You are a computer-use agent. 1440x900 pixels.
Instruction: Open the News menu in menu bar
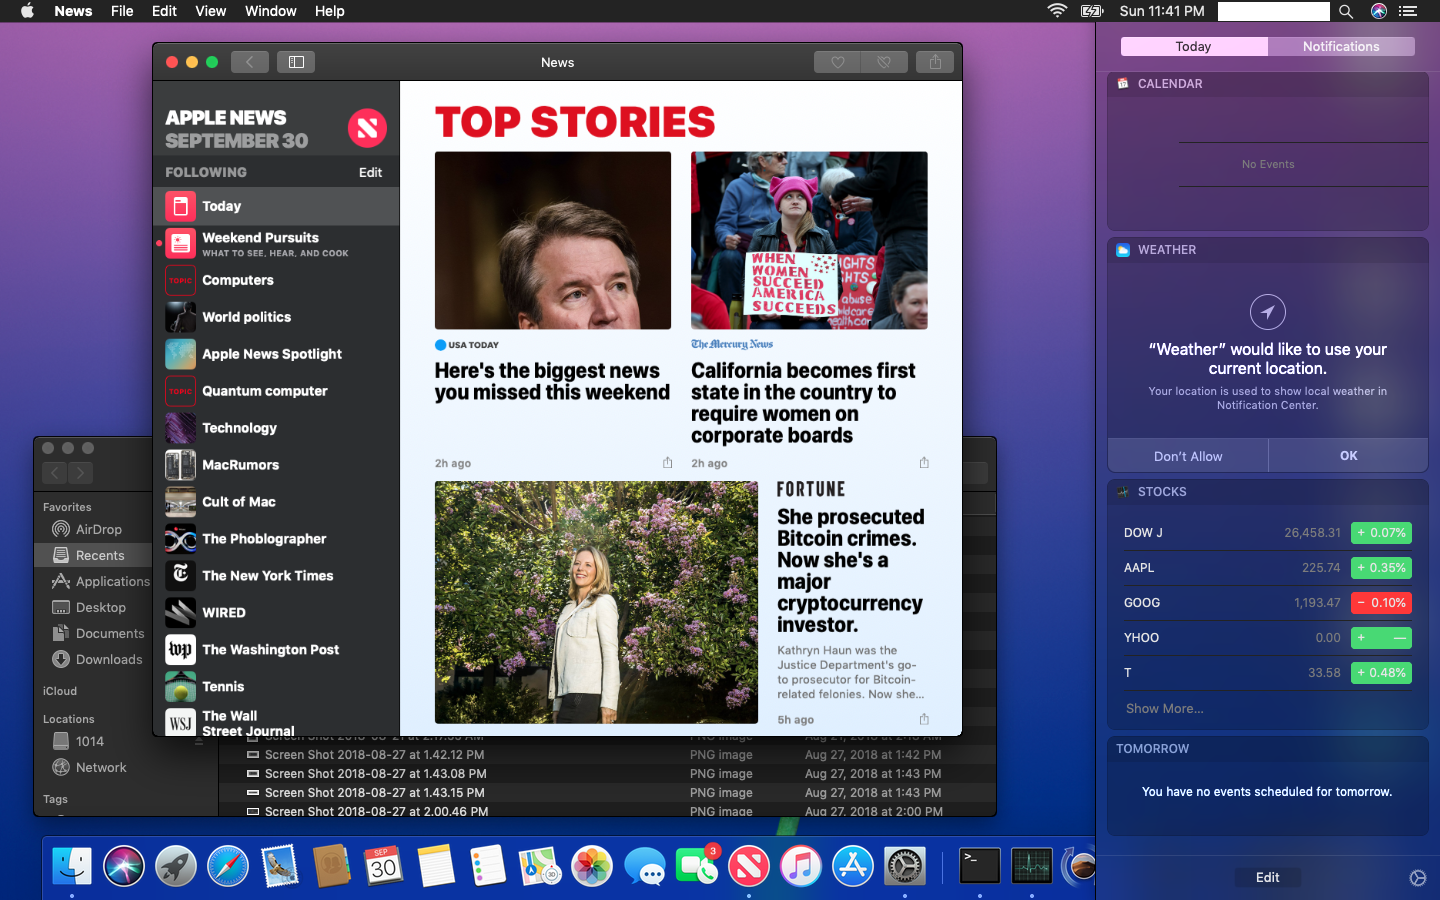(73, 11)
